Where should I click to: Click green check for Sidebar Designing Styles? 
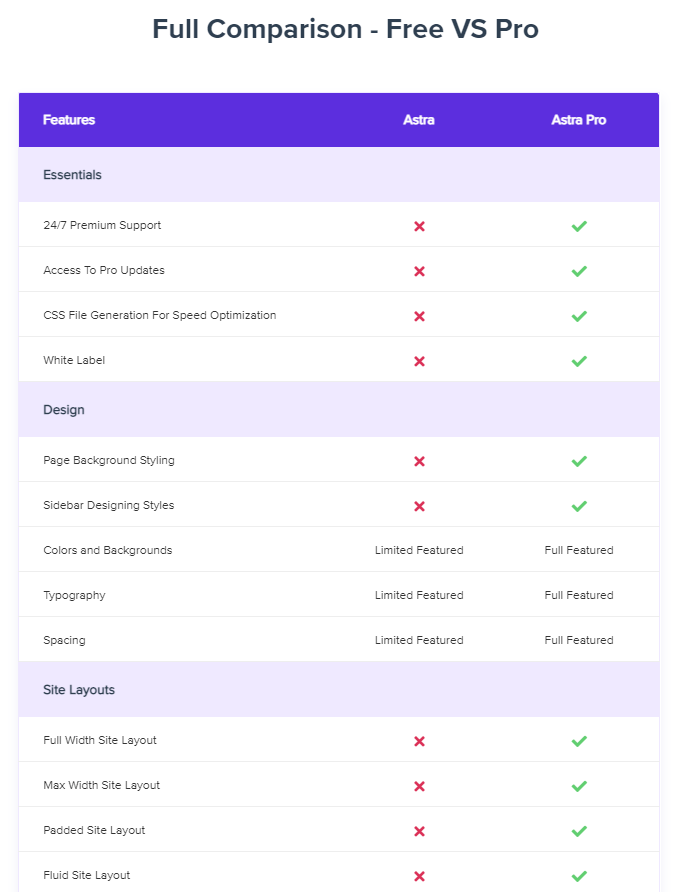coord(579,506)
